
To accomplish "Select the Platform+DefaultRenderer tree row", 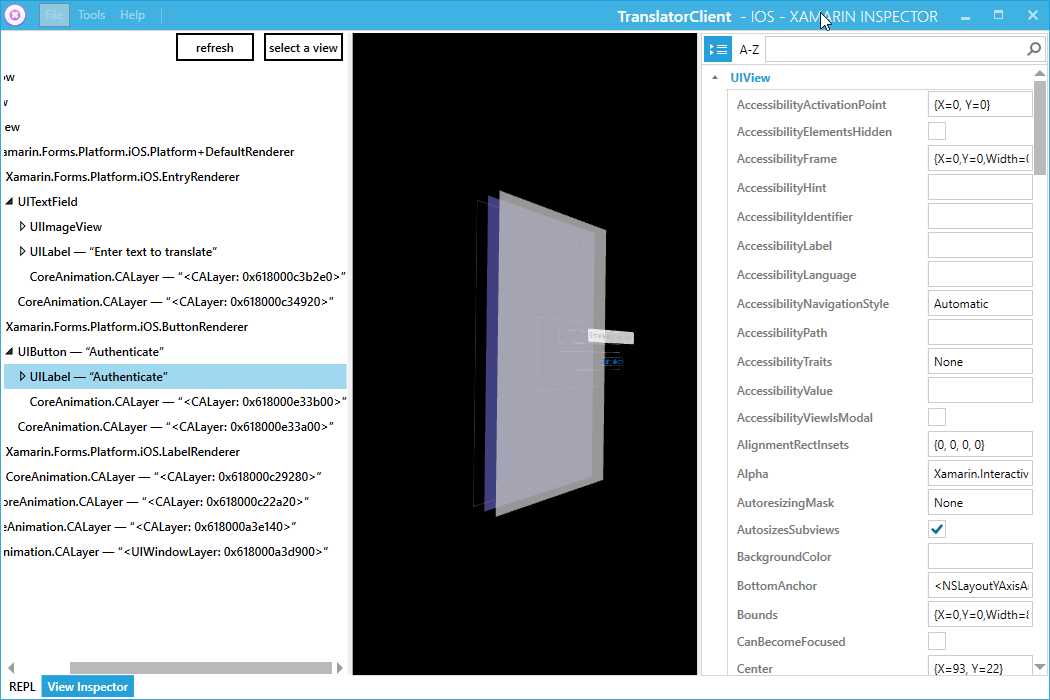I will (149, 152).
